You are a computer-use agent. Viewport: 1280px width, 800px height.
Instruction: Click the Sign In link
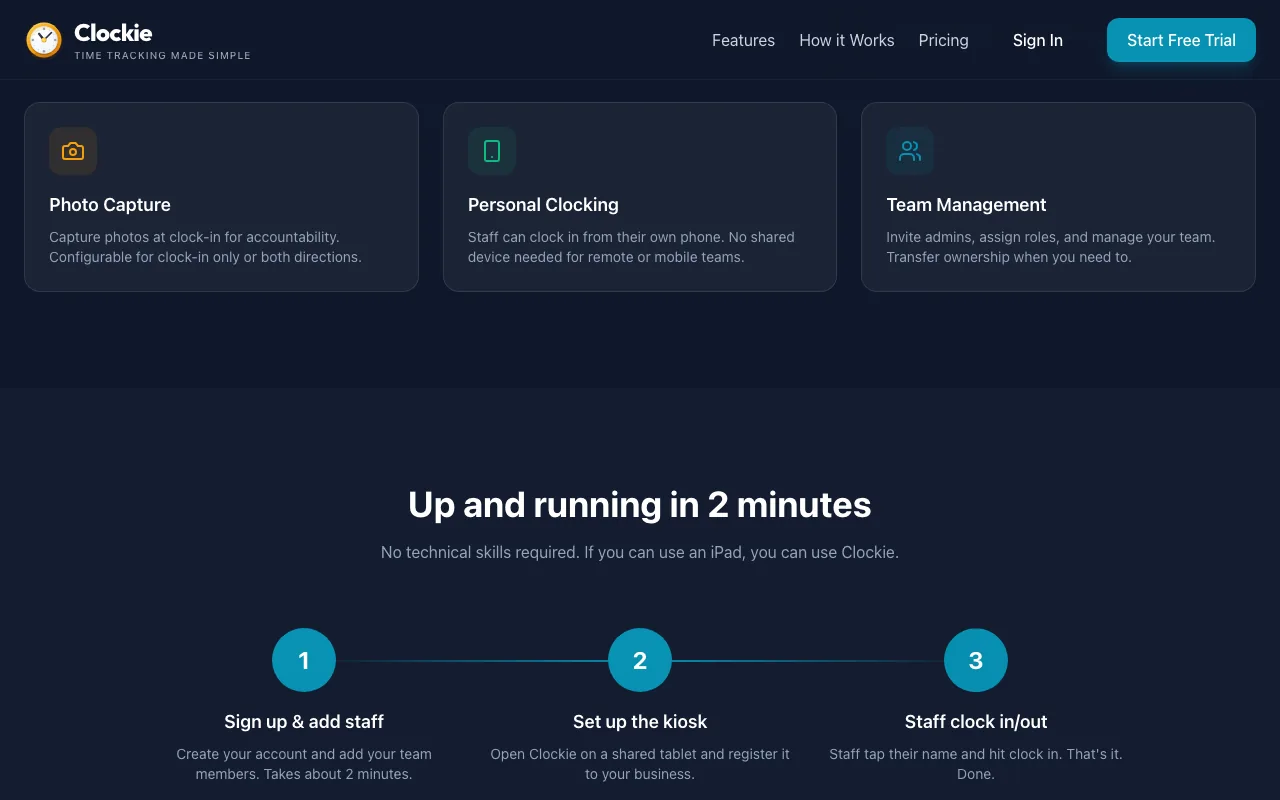(1037, 40)
